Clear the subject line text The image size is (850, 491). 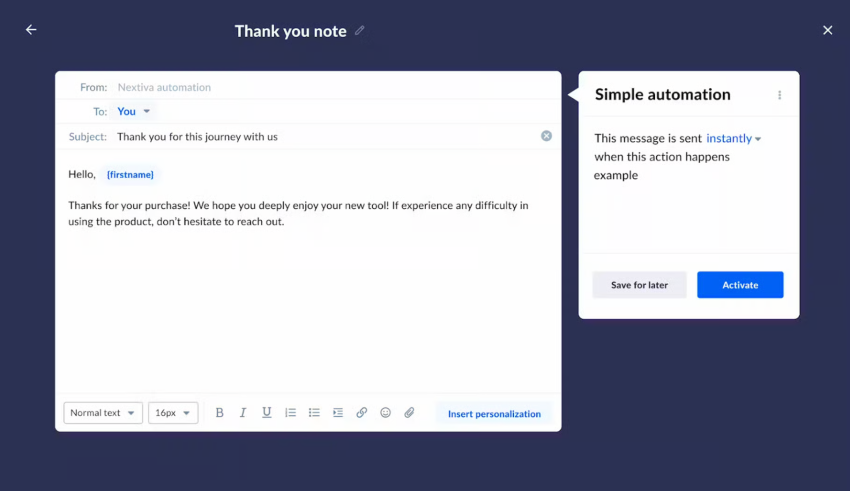546,136
